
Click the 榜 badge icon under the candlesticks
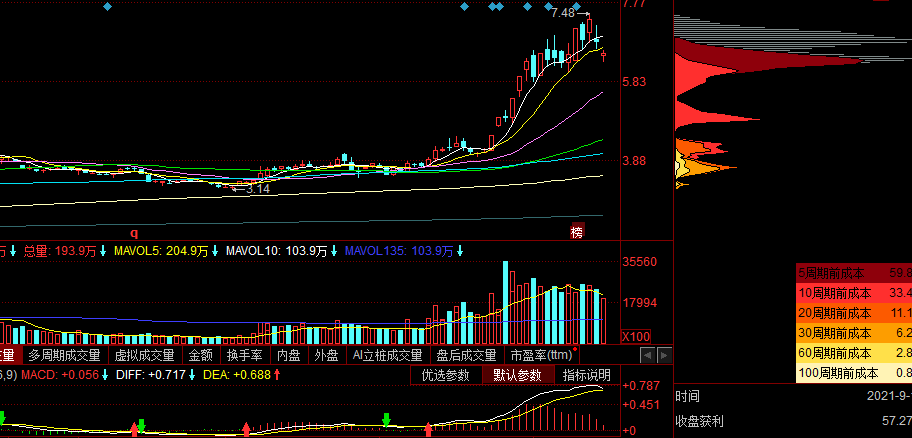tap(576, 232)
